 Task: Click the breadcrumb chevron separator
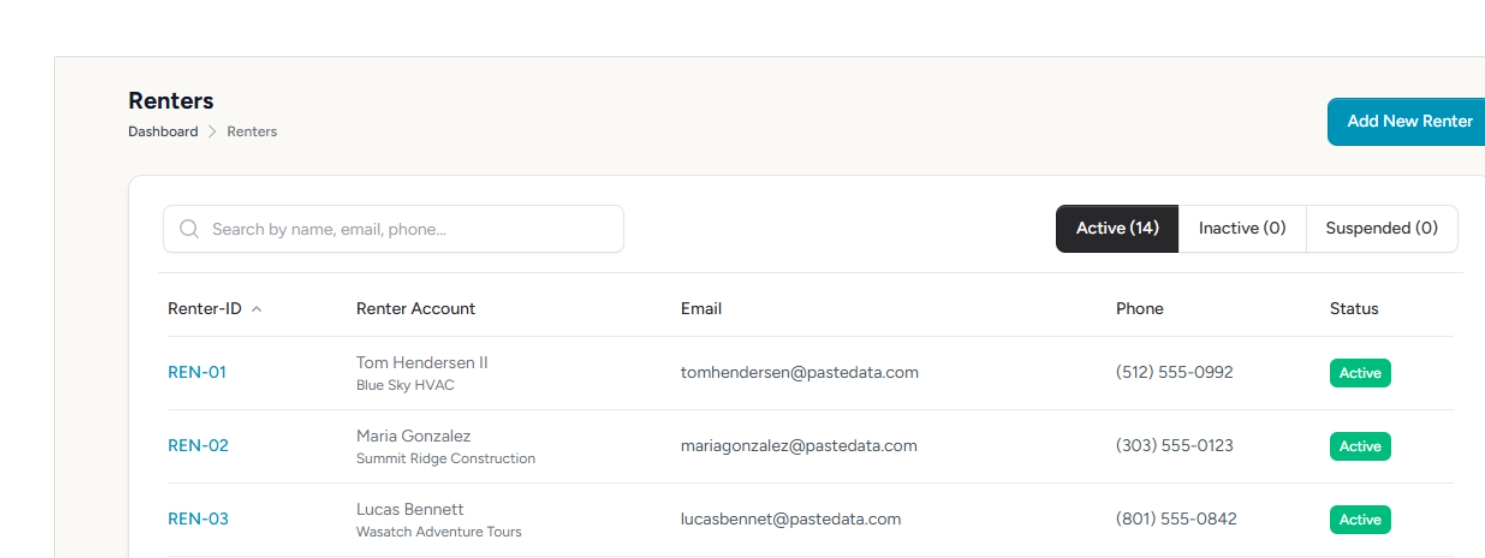pyautogui.click(x=212, y=132)
